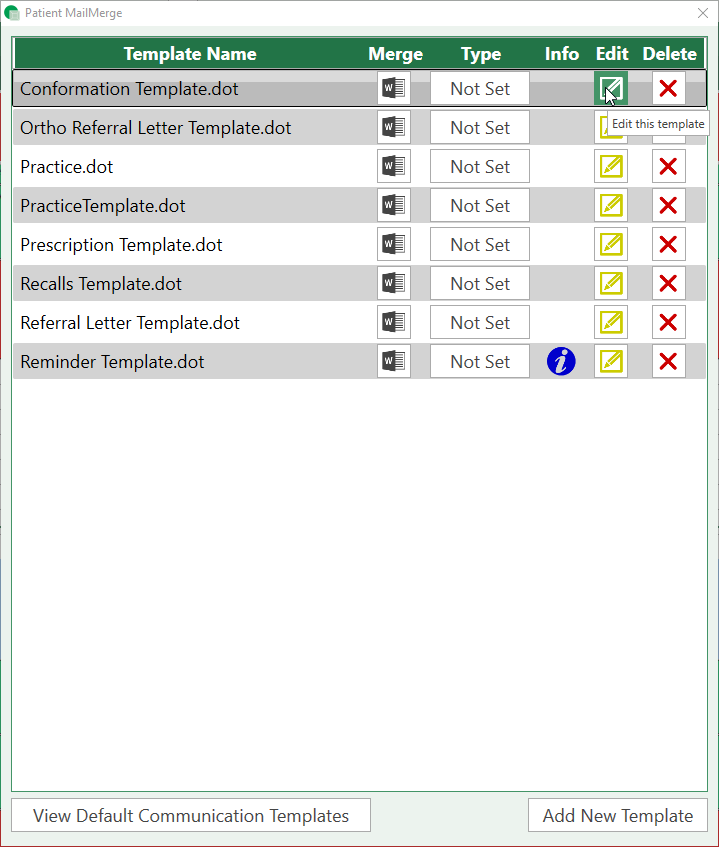This screenshot has width=719, height=847.
Task: Open the Type field for Prescription Template.dot
Action: [x=480, y=245]
